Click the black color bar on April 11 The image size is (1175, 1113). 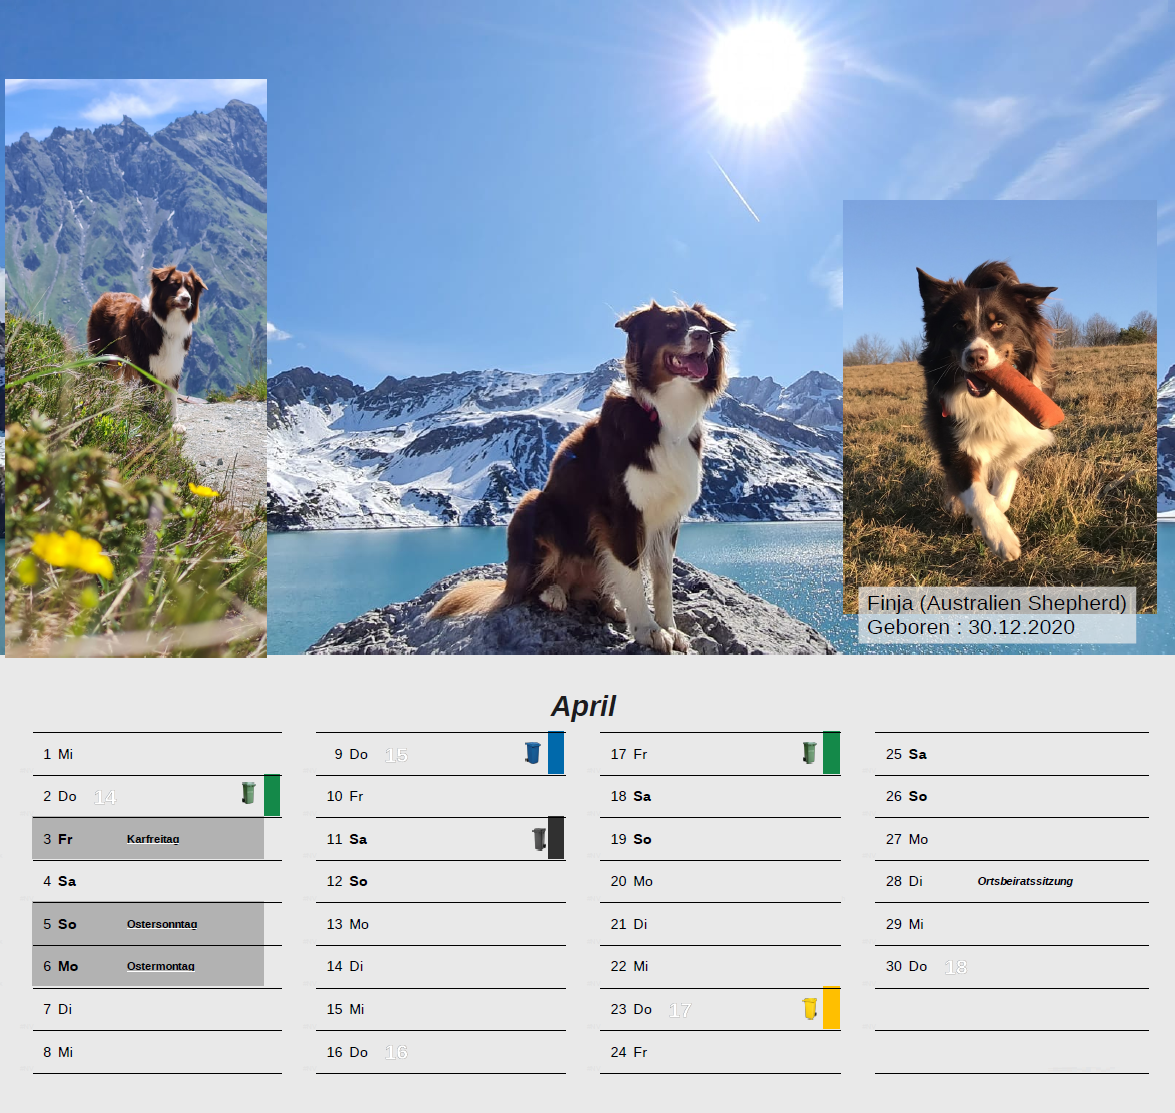tap(556, 838)
